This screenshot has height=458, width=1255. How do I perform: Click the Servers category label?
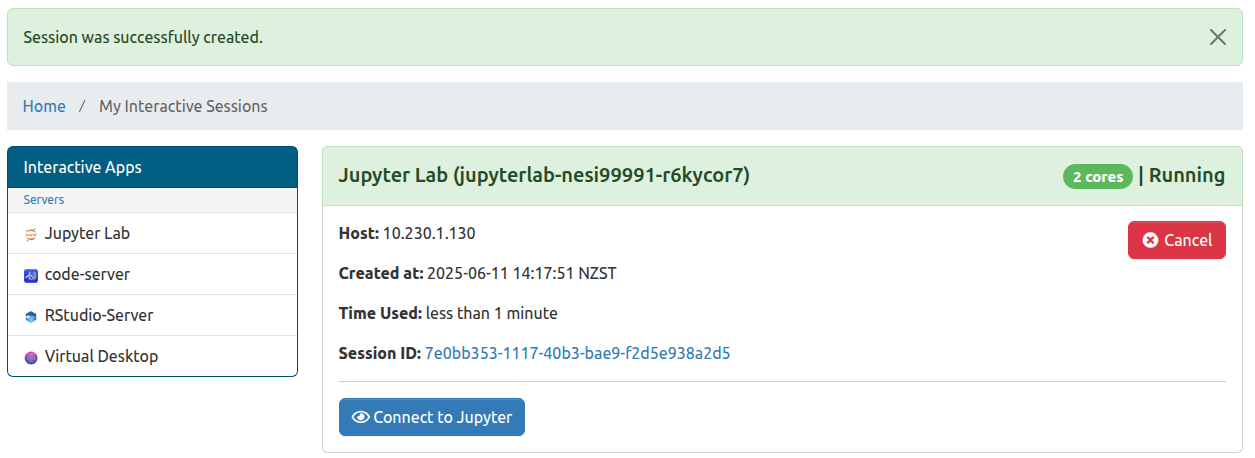(44, 200)
